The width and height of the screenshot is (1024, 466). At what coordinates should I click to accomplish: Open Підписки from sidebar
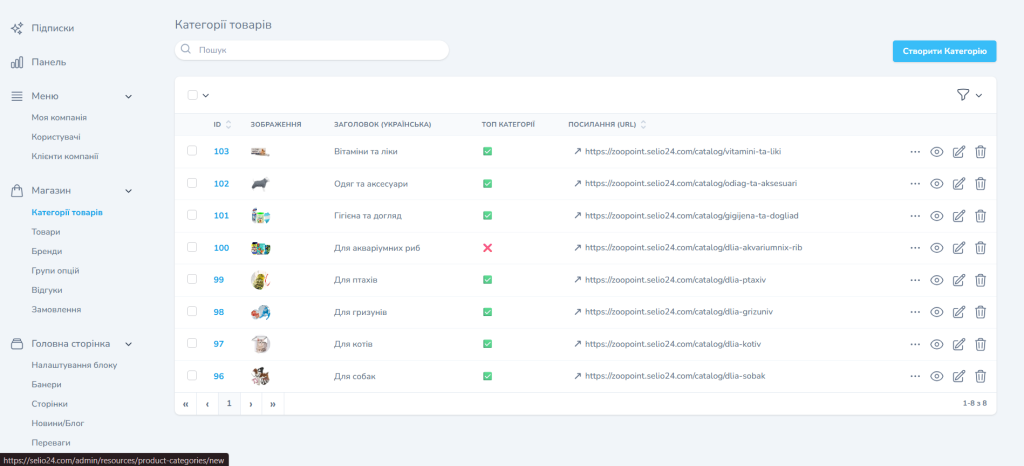coord(52,28)
